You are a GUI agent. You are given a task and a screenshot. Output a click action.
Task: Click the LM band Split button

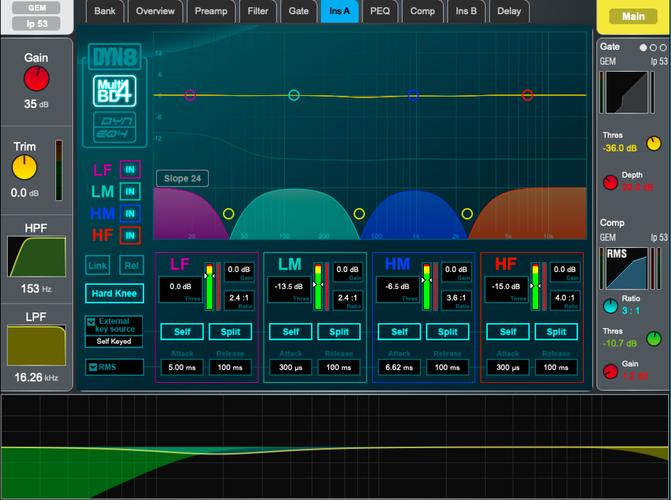pos(340,332)
